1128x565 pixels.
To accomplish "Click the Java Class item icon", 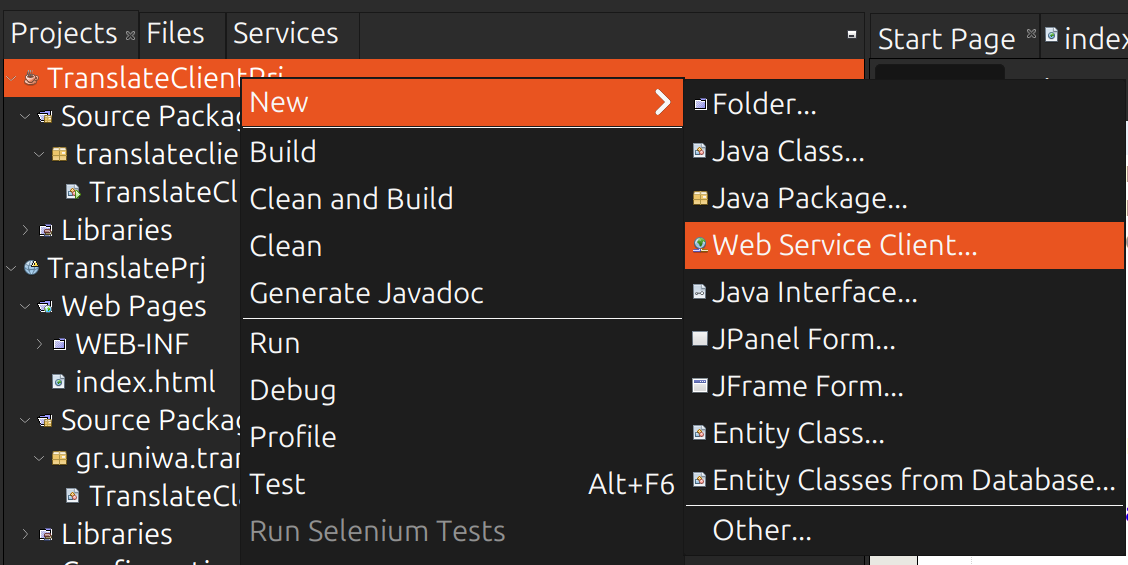I will pyautogui.click(x=700, y=151).
